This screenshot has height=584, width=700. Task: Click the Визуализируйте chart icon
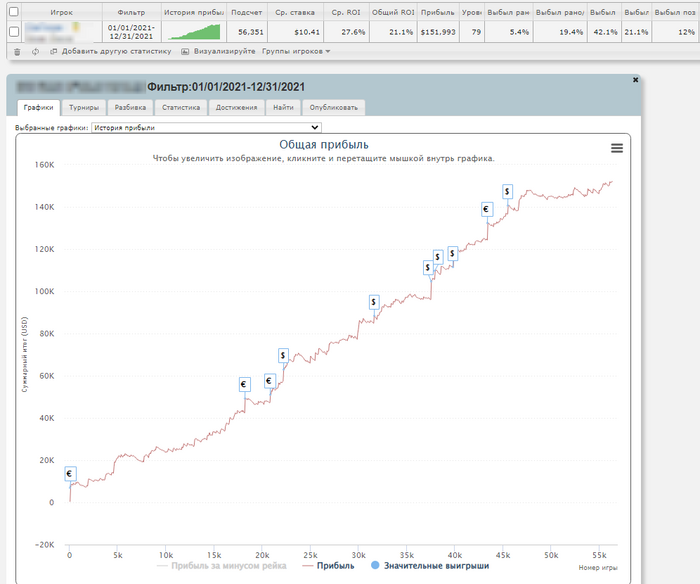tap(186, 51)
